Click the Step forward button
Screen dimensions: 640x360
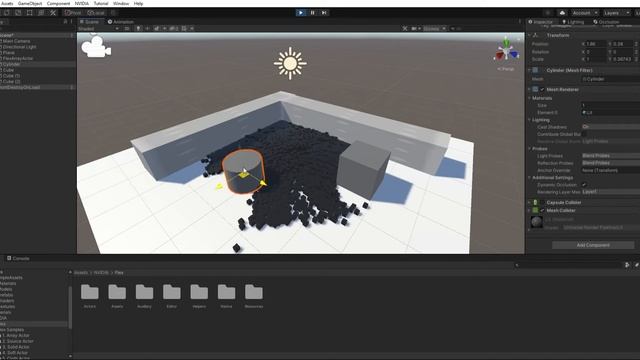pos(324,13)
